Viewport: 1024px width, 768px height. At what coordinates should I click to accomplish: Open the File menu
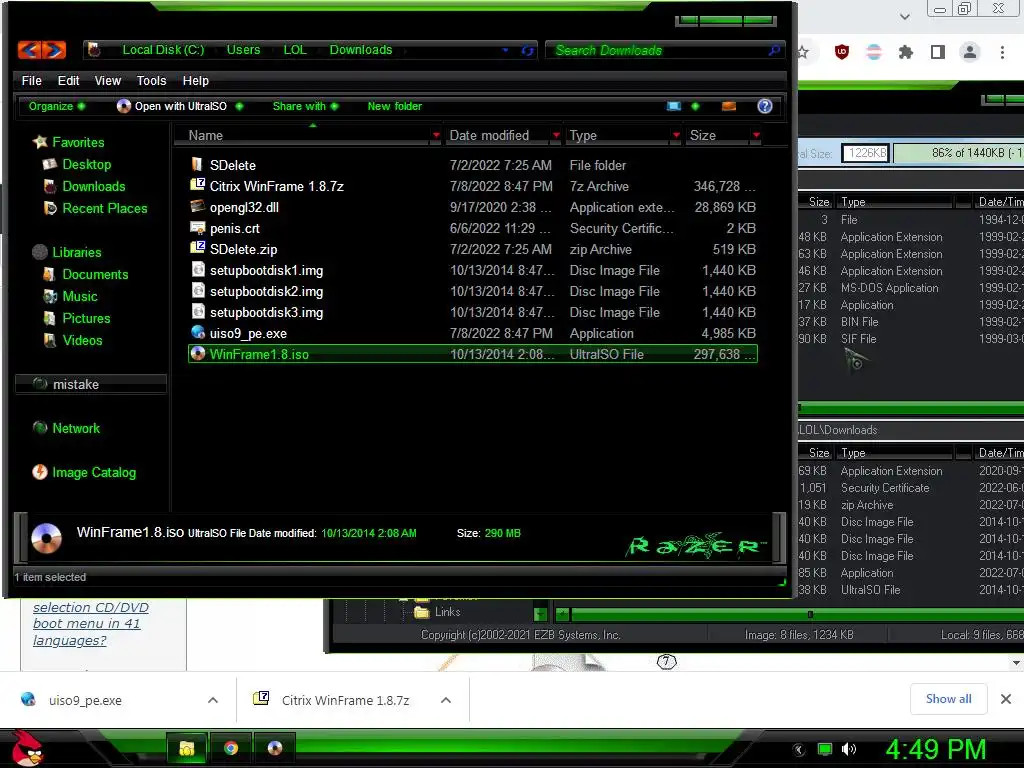[x=31, y=80]
